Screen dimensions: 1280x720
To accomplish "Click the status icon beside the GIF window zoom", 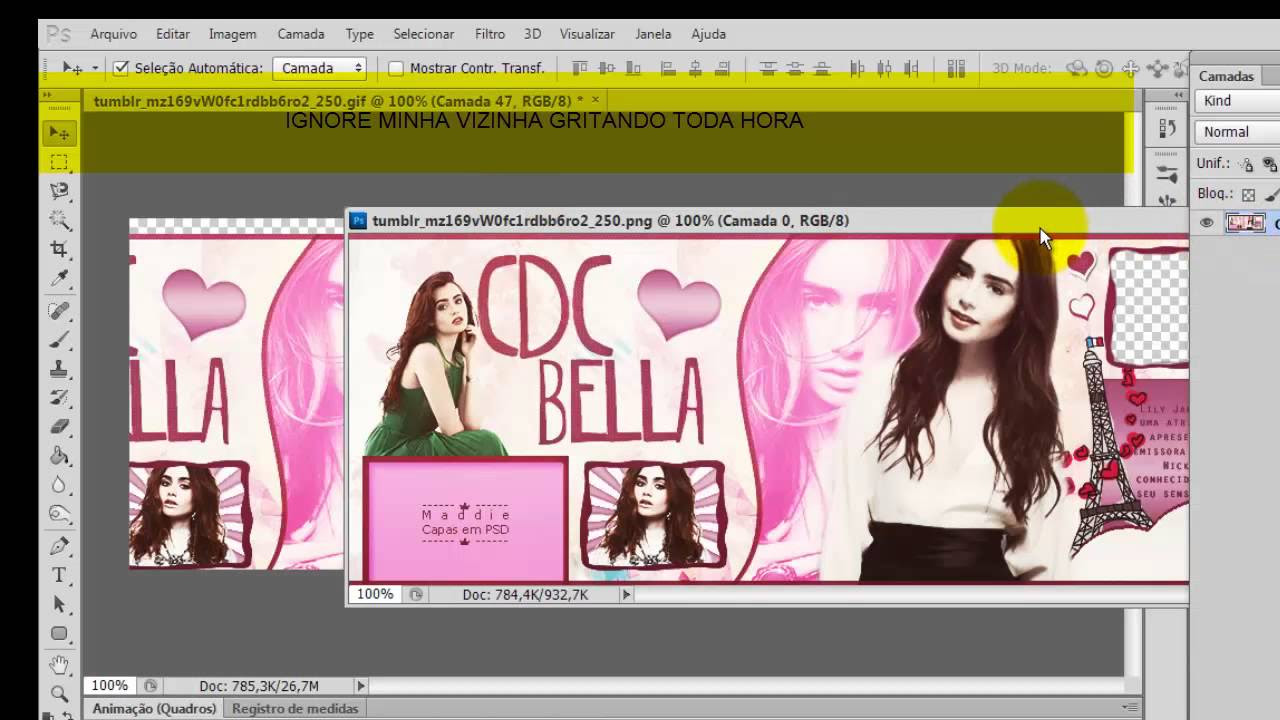I will click(x=150, y=686).
